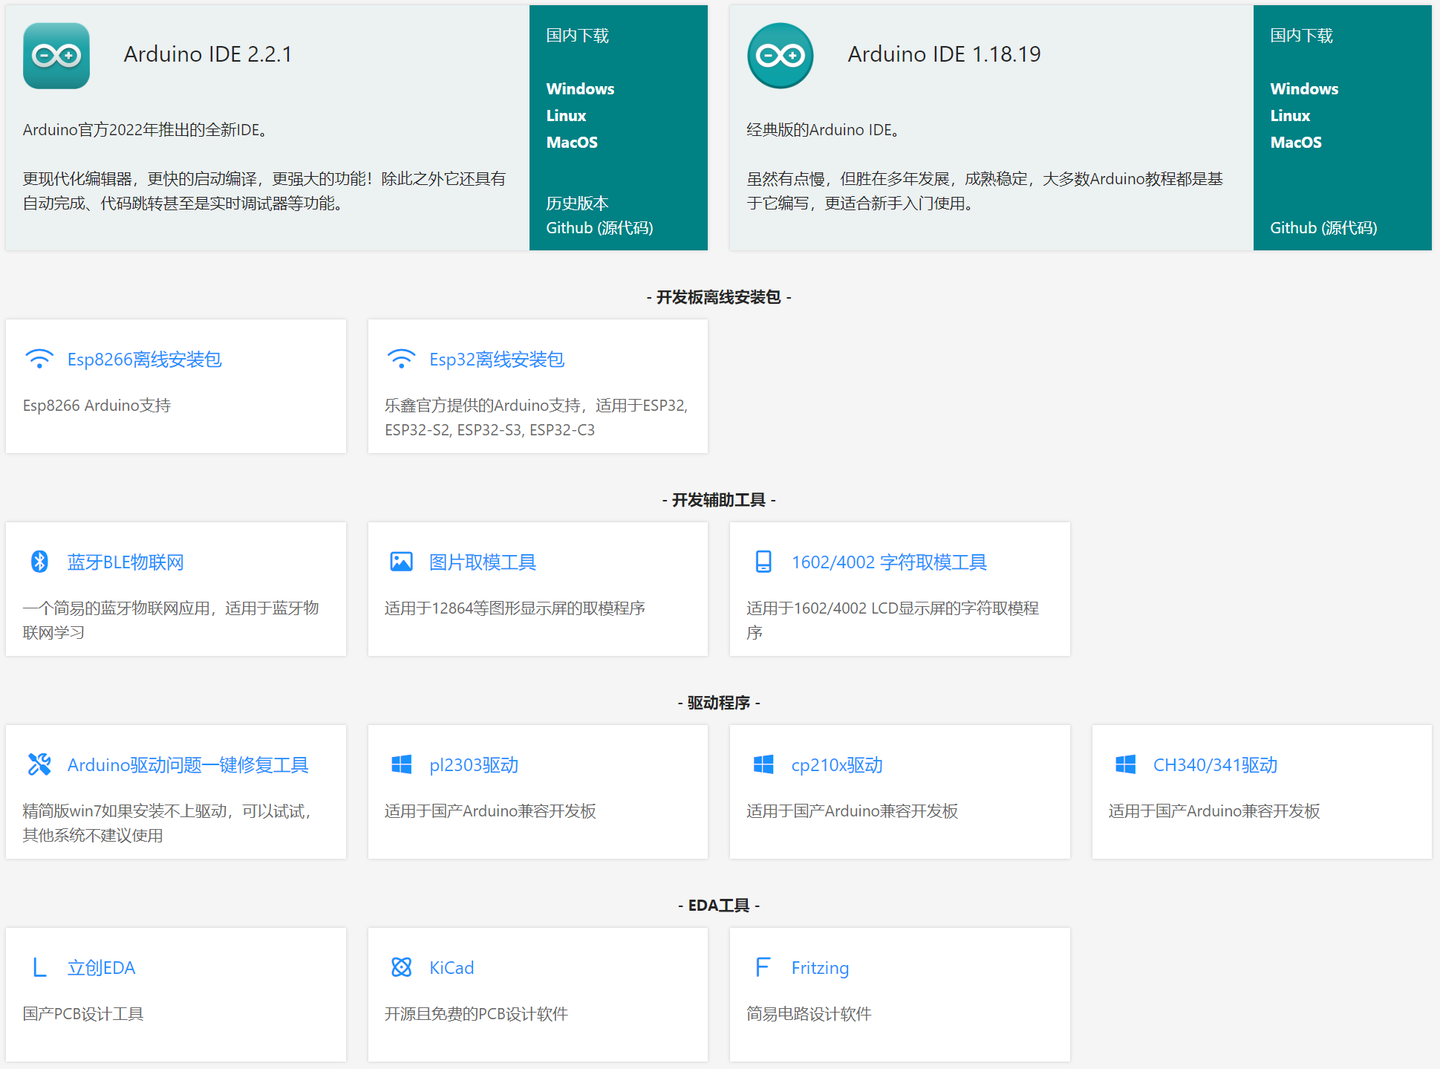The width and height of the screenshot is (1440, 1069).
Task: Open the Windows download for Arduino IDE 2.2.1
Action: pyautogui.click(x=580, y=88)
